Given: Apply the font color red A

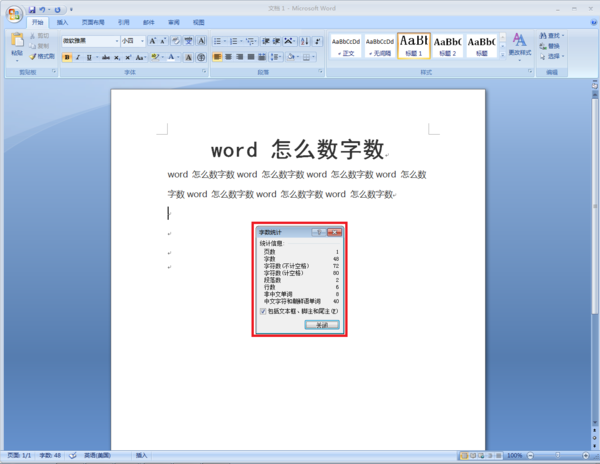Looking at the screenshot, I should click(171, 57).
